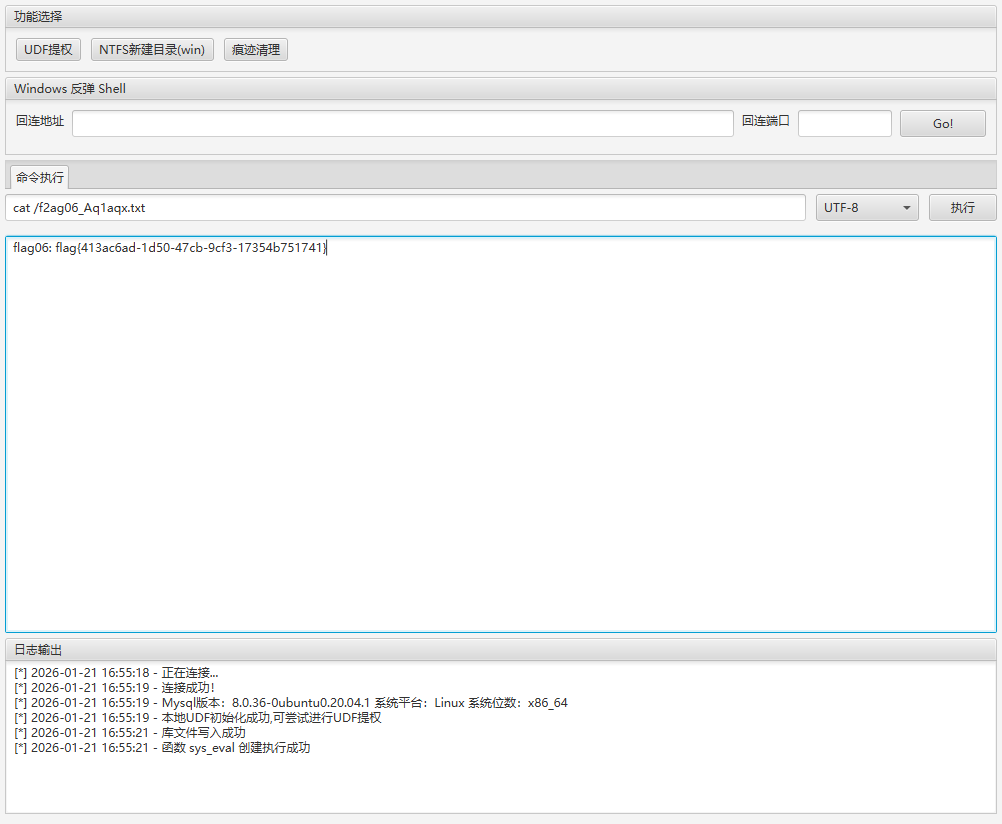Select the 库文件写入成功 log entry

point(130,733)
